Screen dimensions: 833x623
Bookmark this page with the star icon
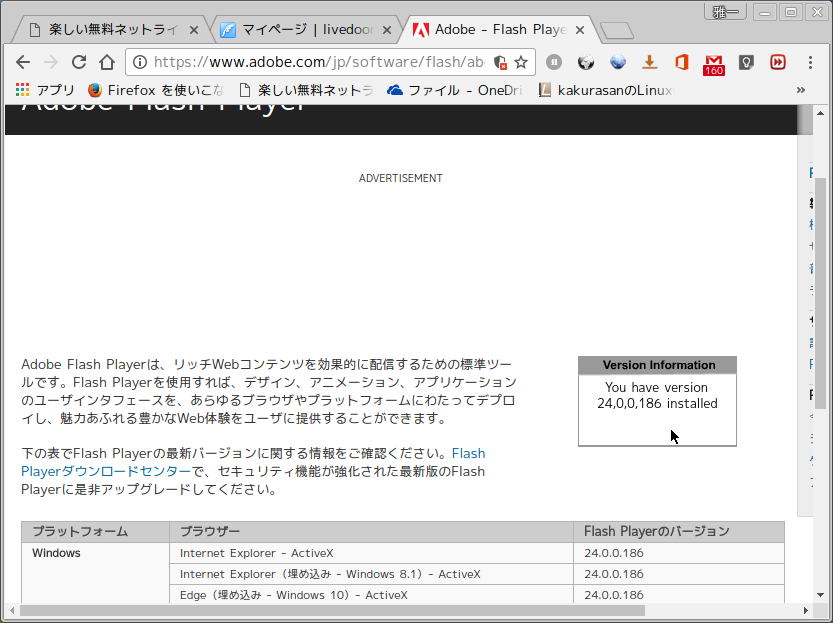[521, 62]
